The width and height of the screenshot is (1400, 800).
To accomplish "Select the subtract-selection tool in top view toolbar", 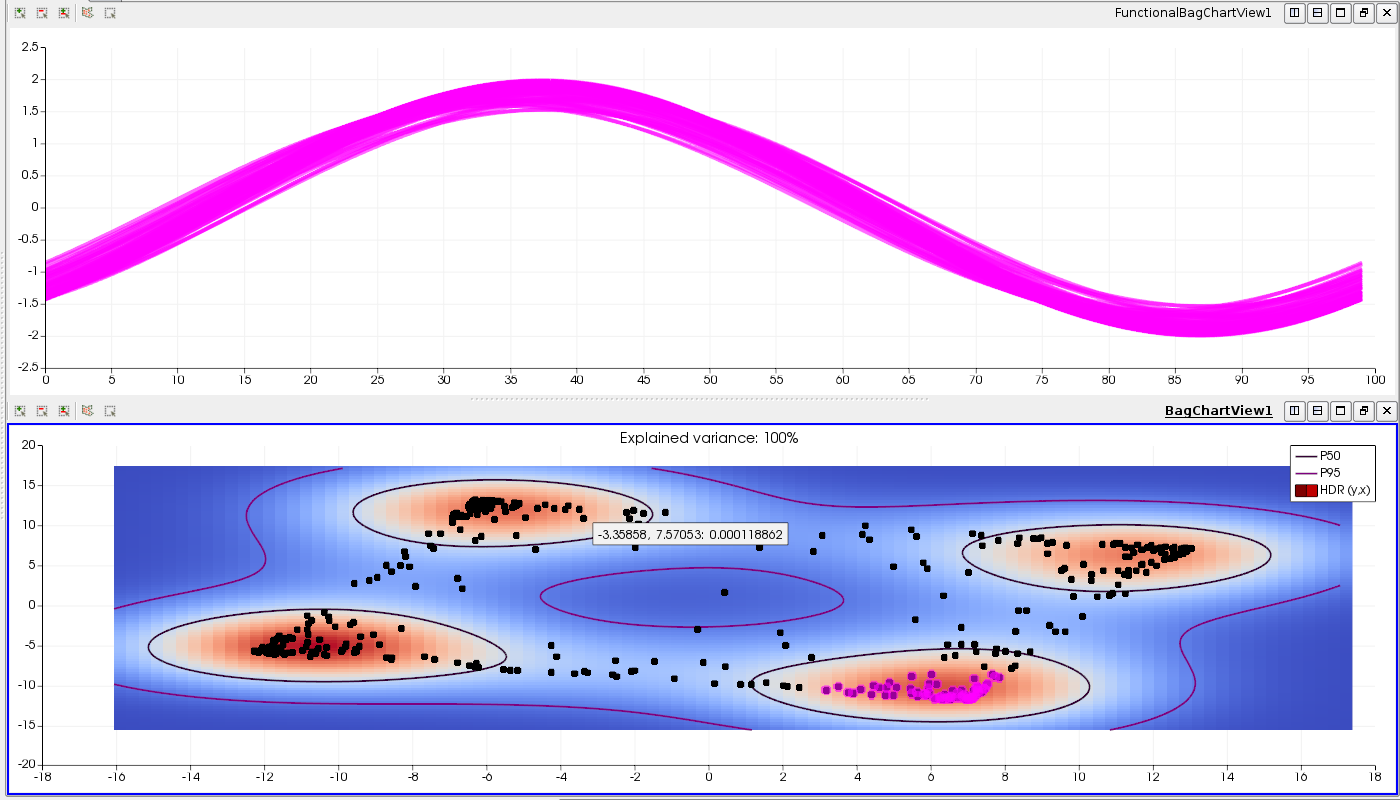I will click(40, 13).
